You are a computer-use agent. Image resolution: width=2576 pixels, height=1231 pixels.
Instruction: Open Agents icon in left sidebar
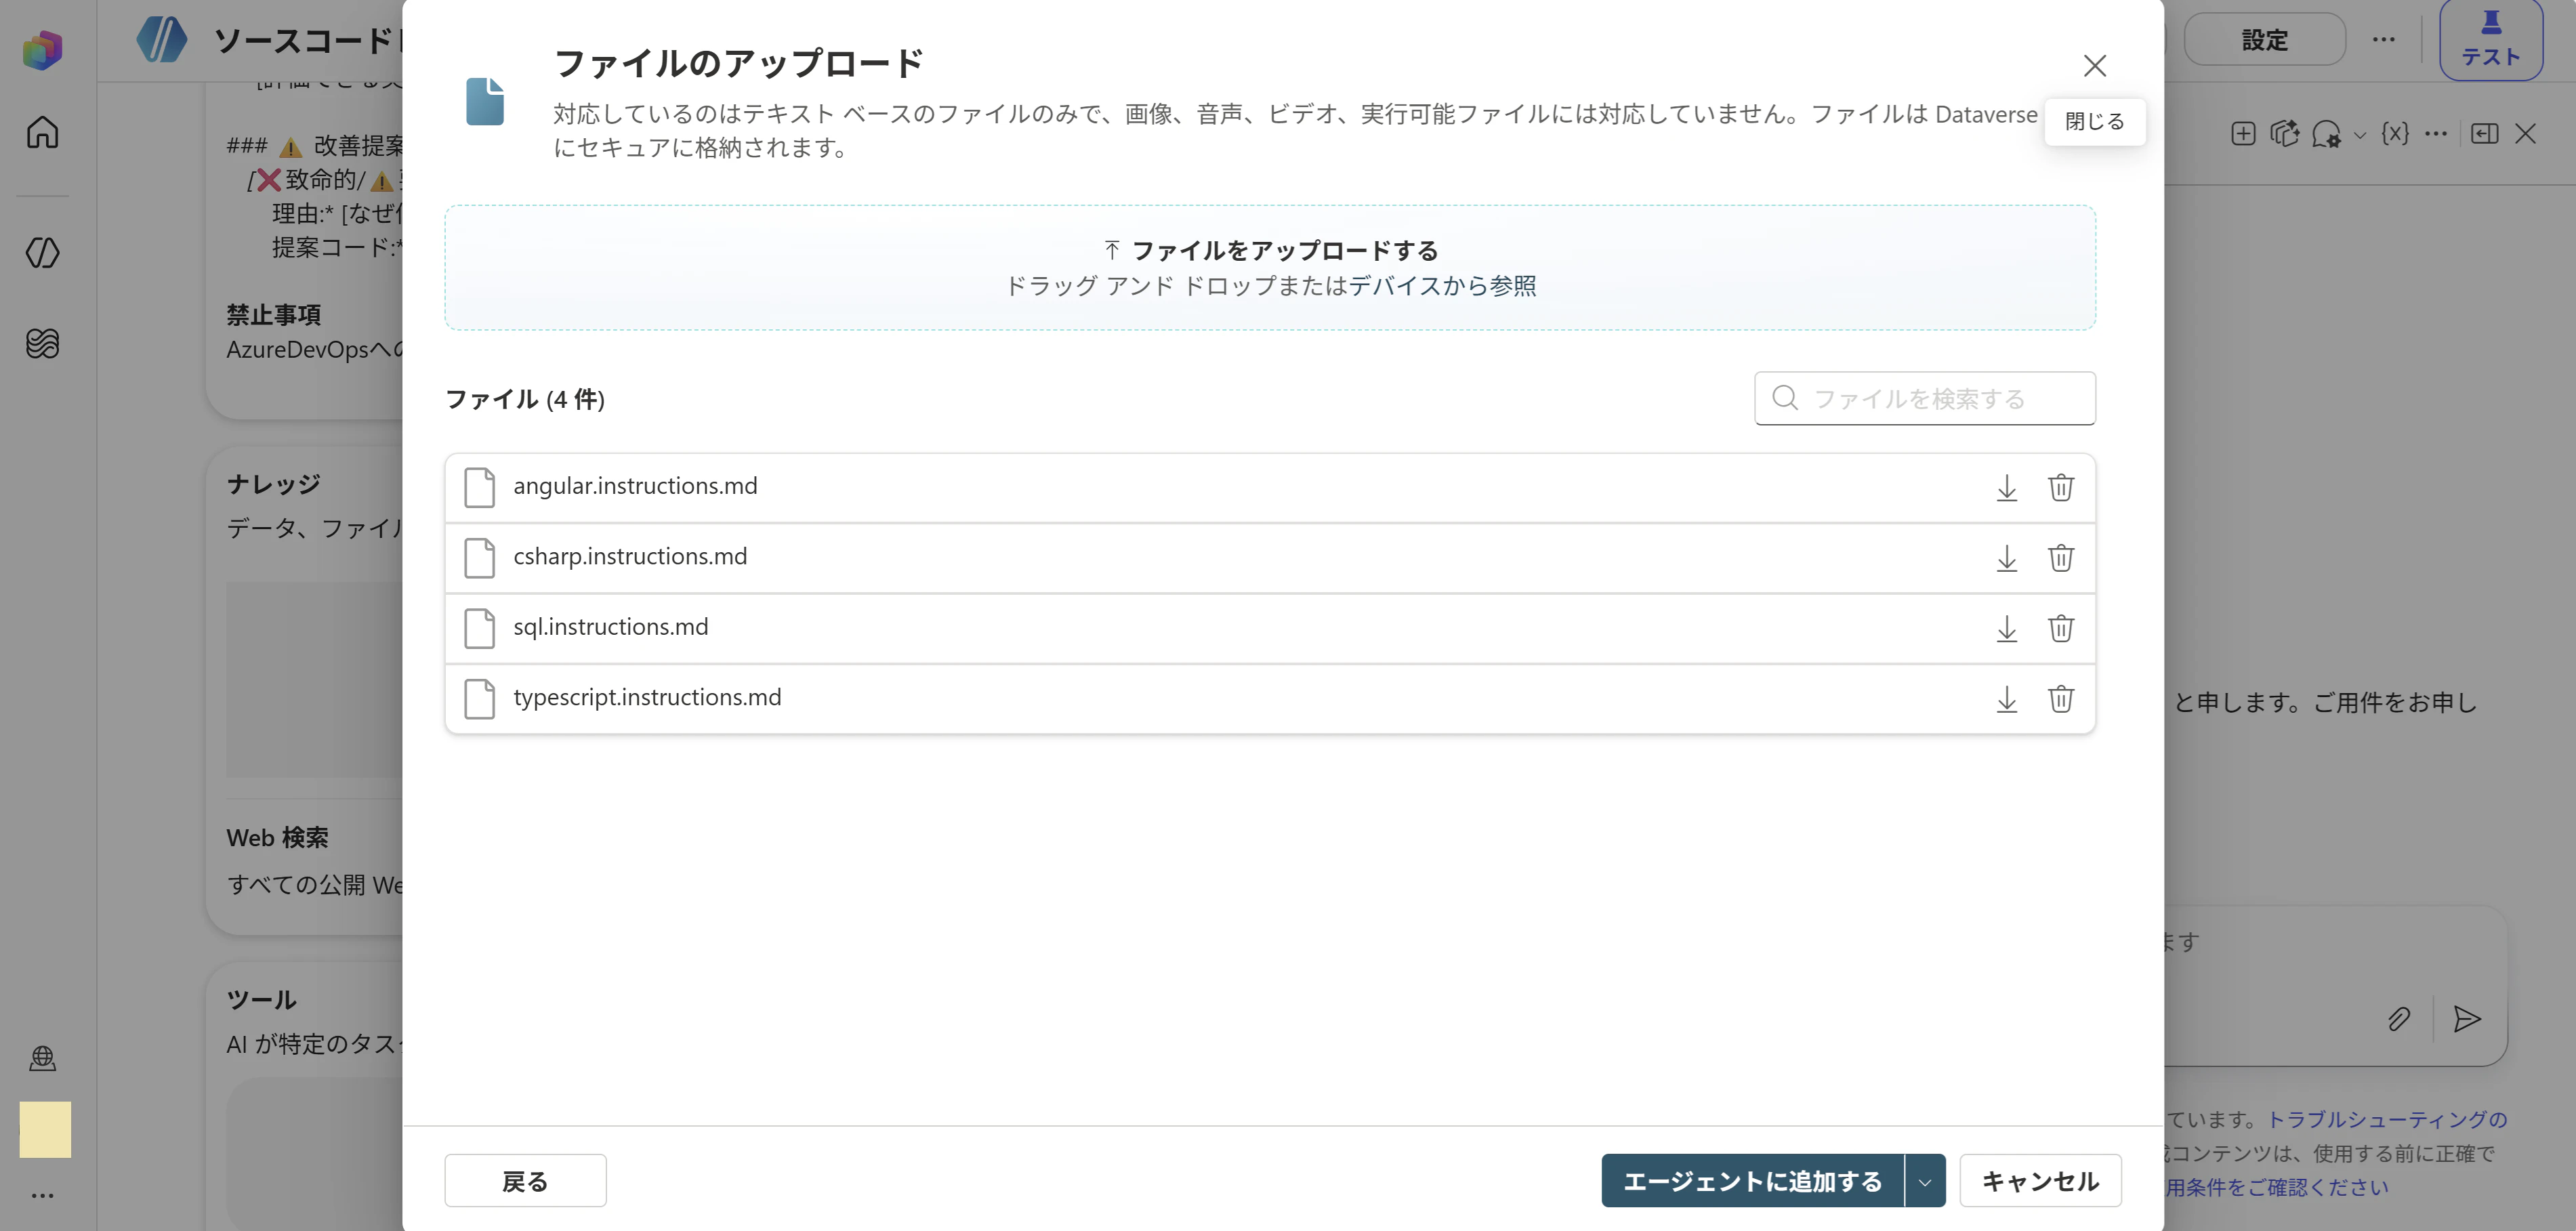(42, 253)
